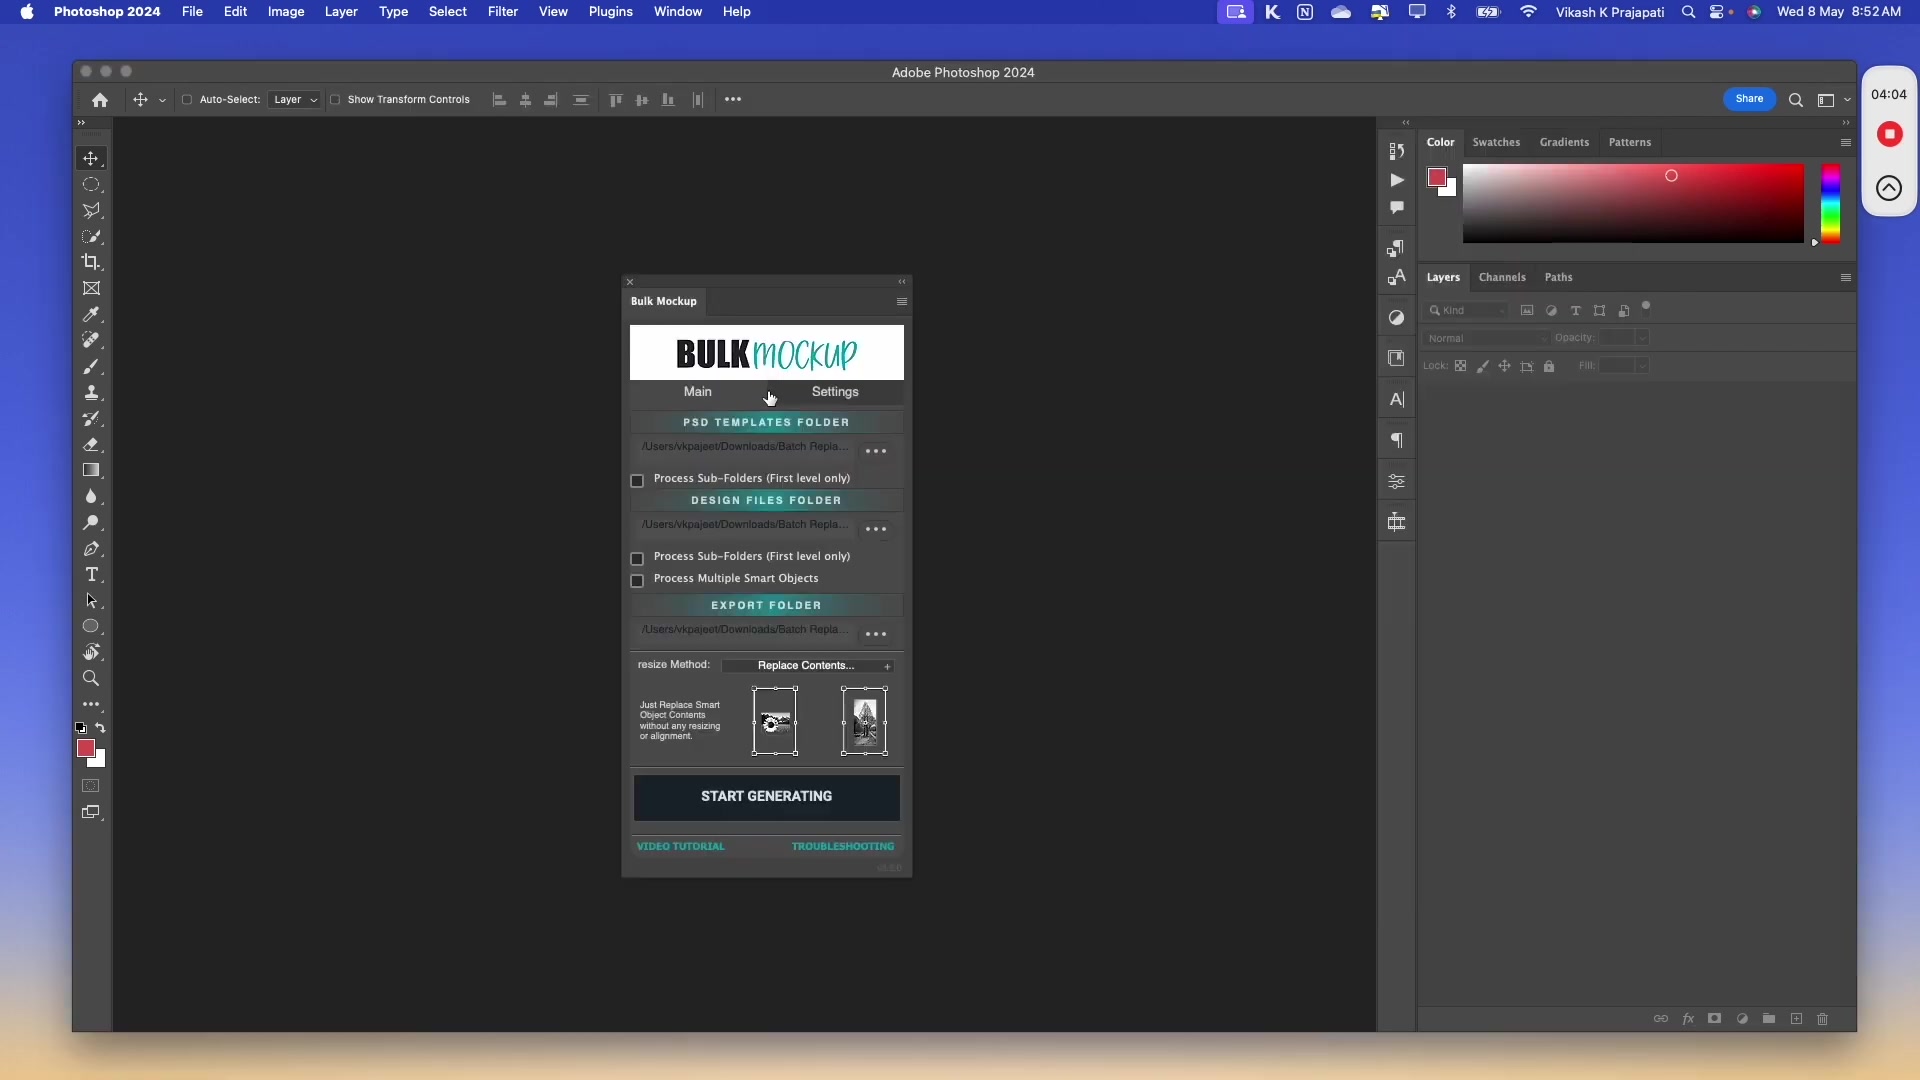The image size is (1920, 1080).
Task: Enable Process Multiple Smart Objects
Action: [637, 581]
